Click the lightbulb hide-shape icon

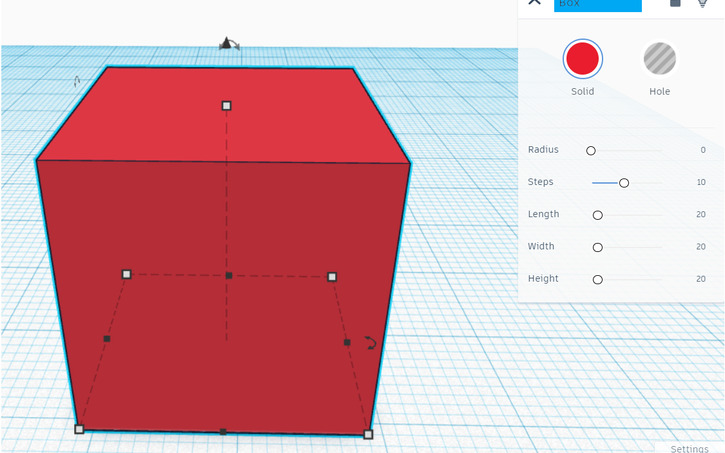tap(702, 3)
